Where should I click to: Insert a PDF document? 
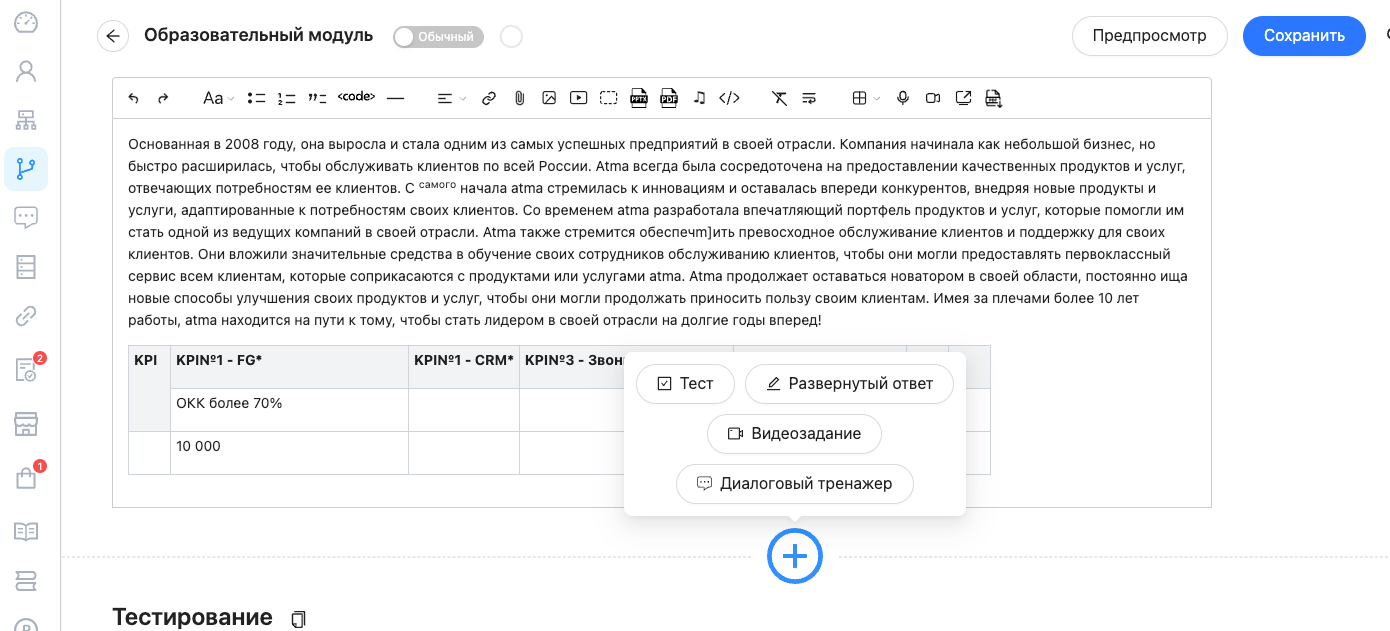[x=669, y=98]
